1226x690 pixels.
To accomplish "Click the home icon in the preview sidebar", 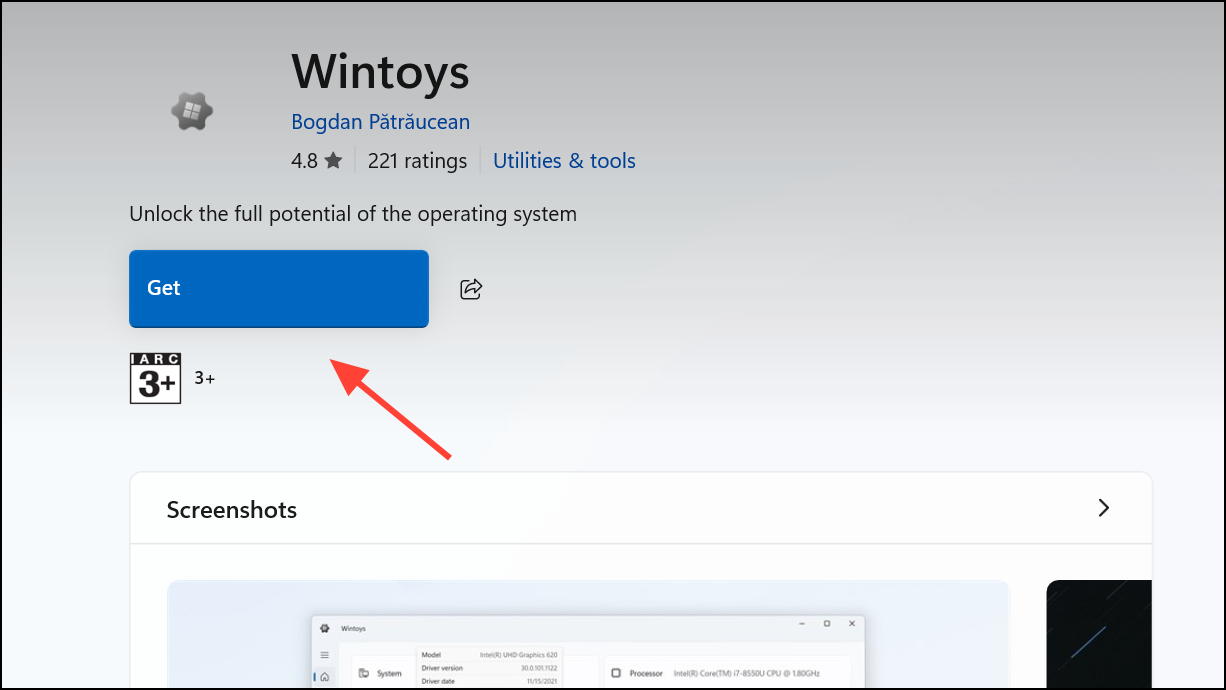I will click(325, 678).
